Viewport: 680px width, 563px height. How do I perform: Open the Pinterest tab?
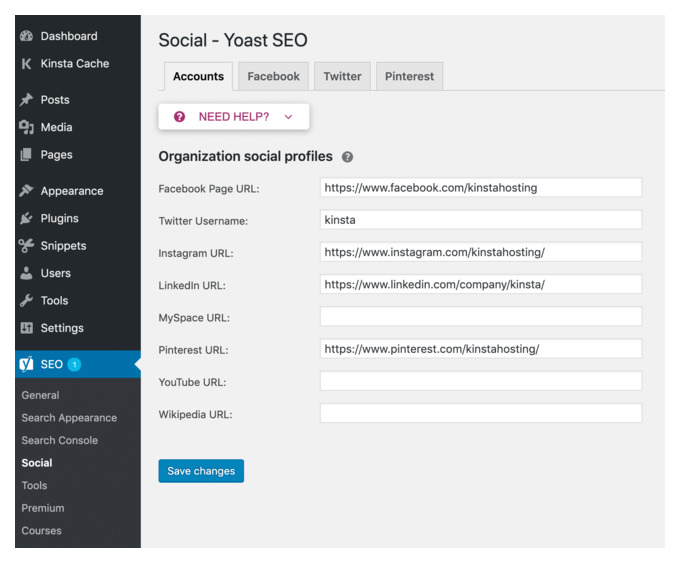pos(409,76)
